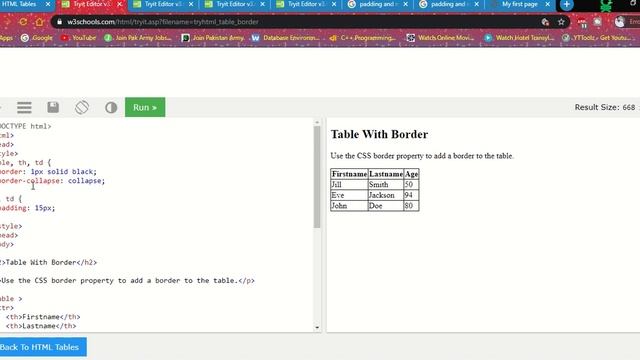Click the Age header cell in result
Screen dimensions: 640x360
click(x=411, y=174)
